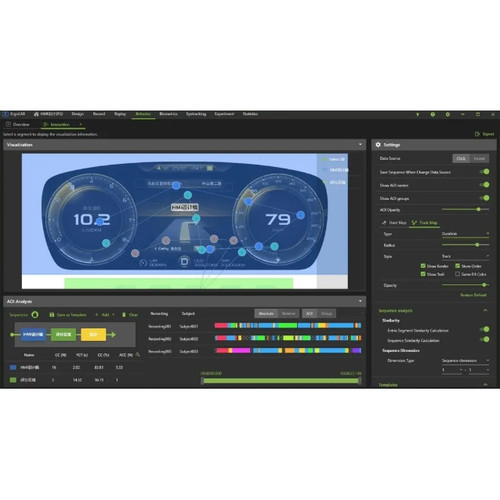This screenshot has height=500, width=500.
Task: Toggle the Show AOI names switch
Action: tap(484, 185)
